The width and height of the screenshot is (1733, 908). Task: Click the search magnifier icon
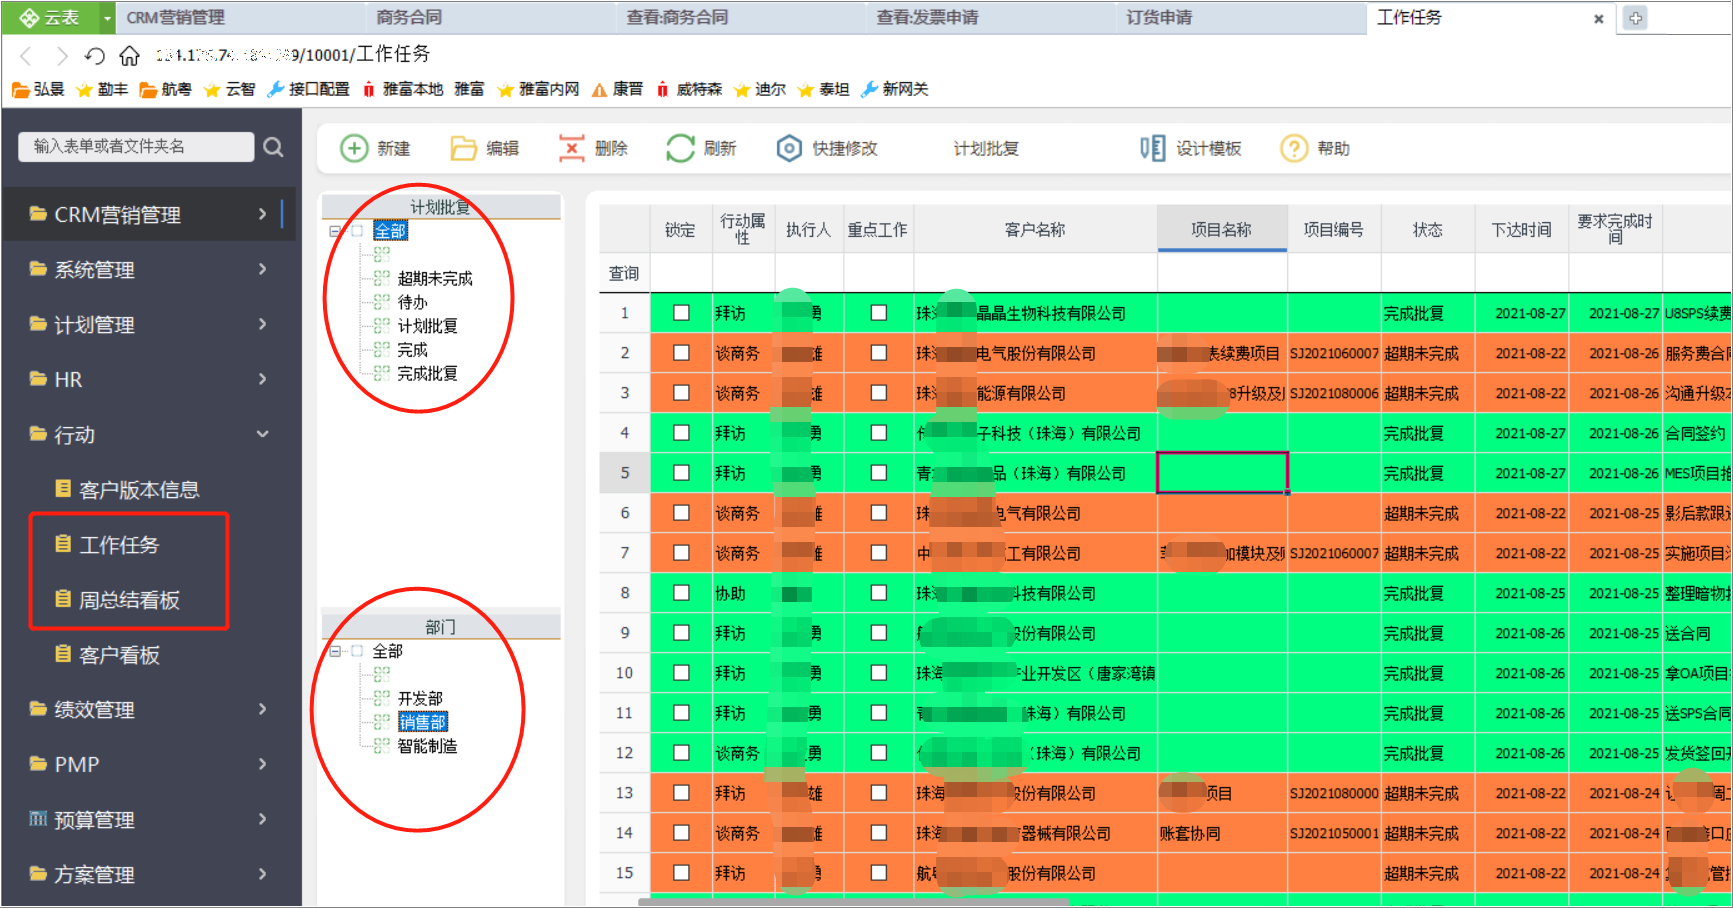click(x=273, y=147)
